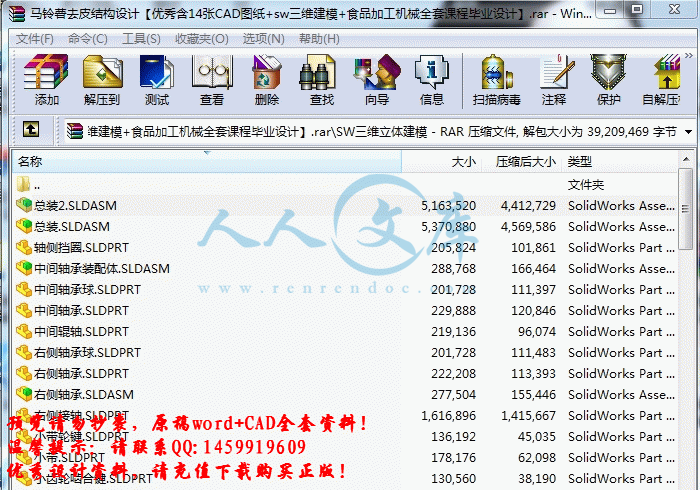This screenshot has height=490, width=700.
Task: Select the 总装2.SLDASM file
Action: click(75, 205)
